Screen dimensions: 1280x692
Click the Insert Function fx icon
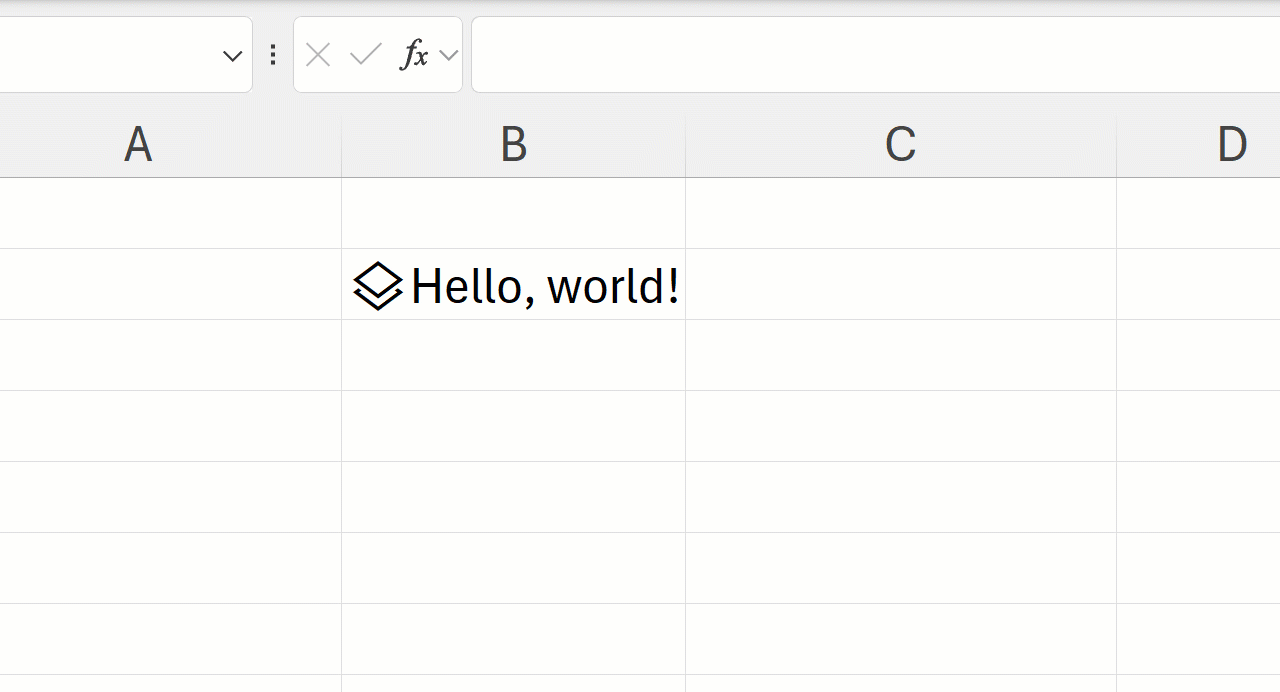413,55
